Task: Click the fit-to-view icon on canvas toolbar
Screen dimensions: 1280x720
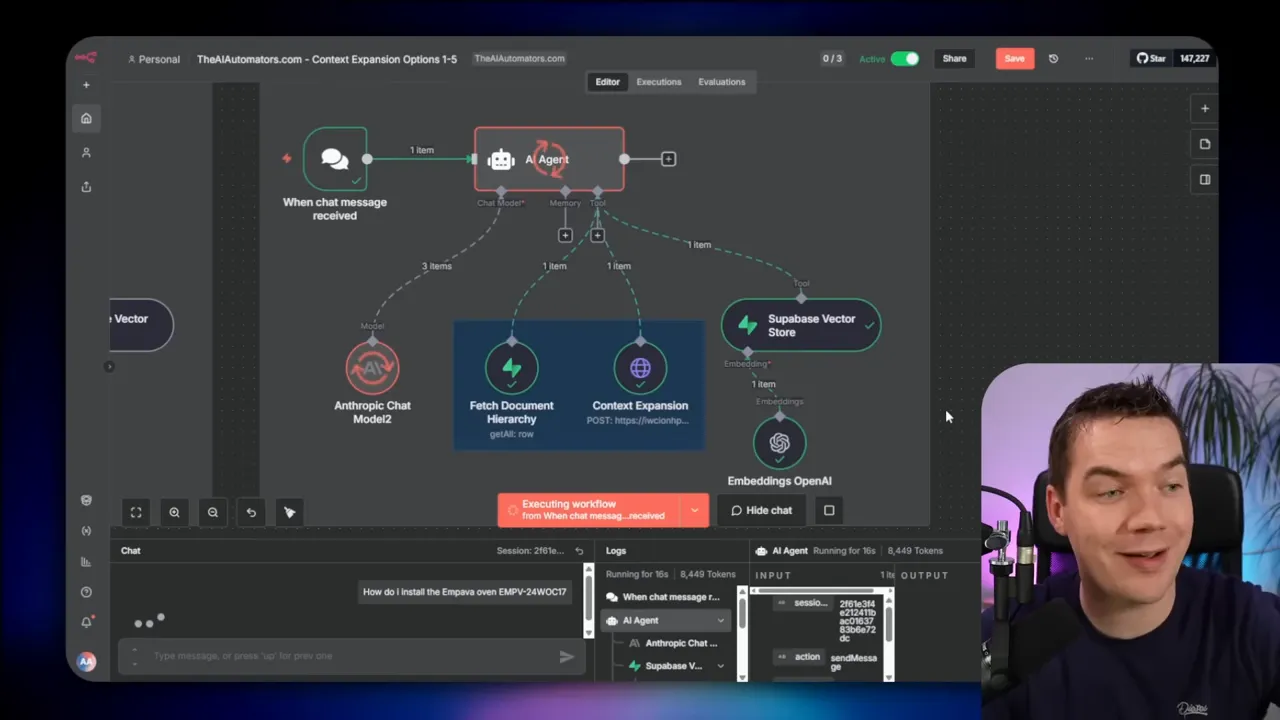Action: [x=136, y=512]
